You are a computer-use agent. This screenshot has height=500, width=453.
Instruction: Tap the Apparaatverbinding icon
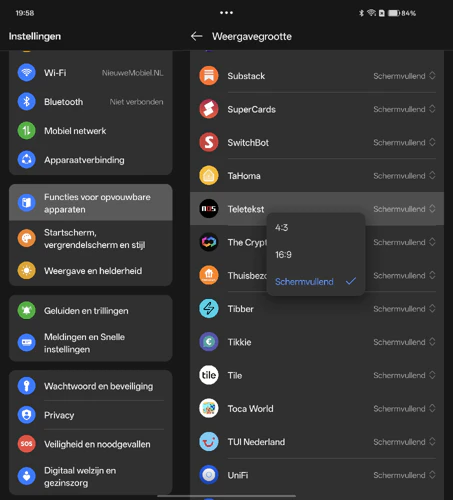(x=27, y=160)
